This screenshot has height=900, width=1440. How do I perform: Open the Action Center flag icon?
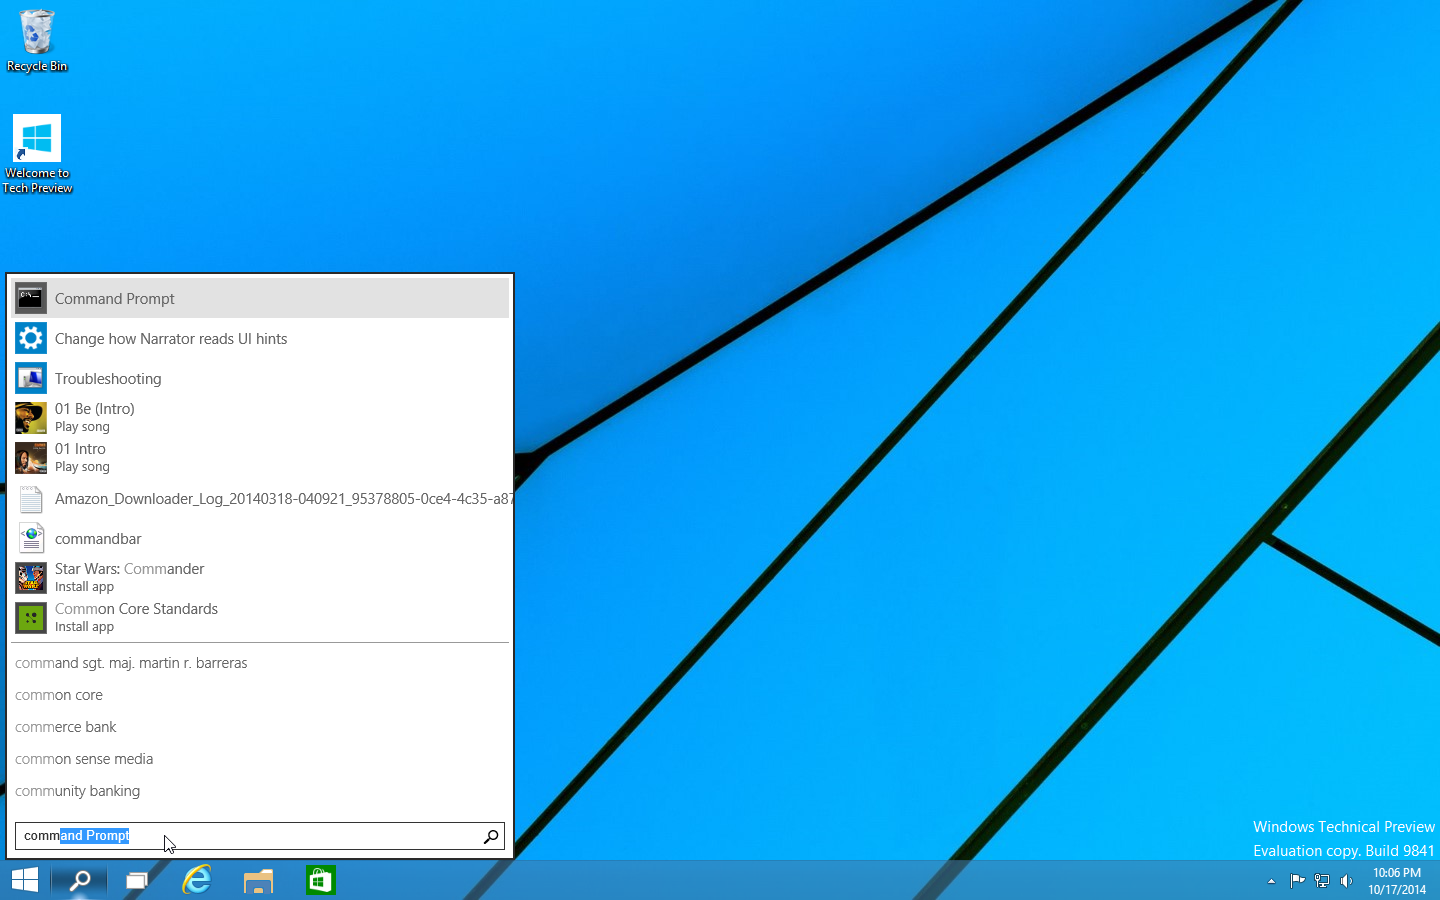point(1297,881)
